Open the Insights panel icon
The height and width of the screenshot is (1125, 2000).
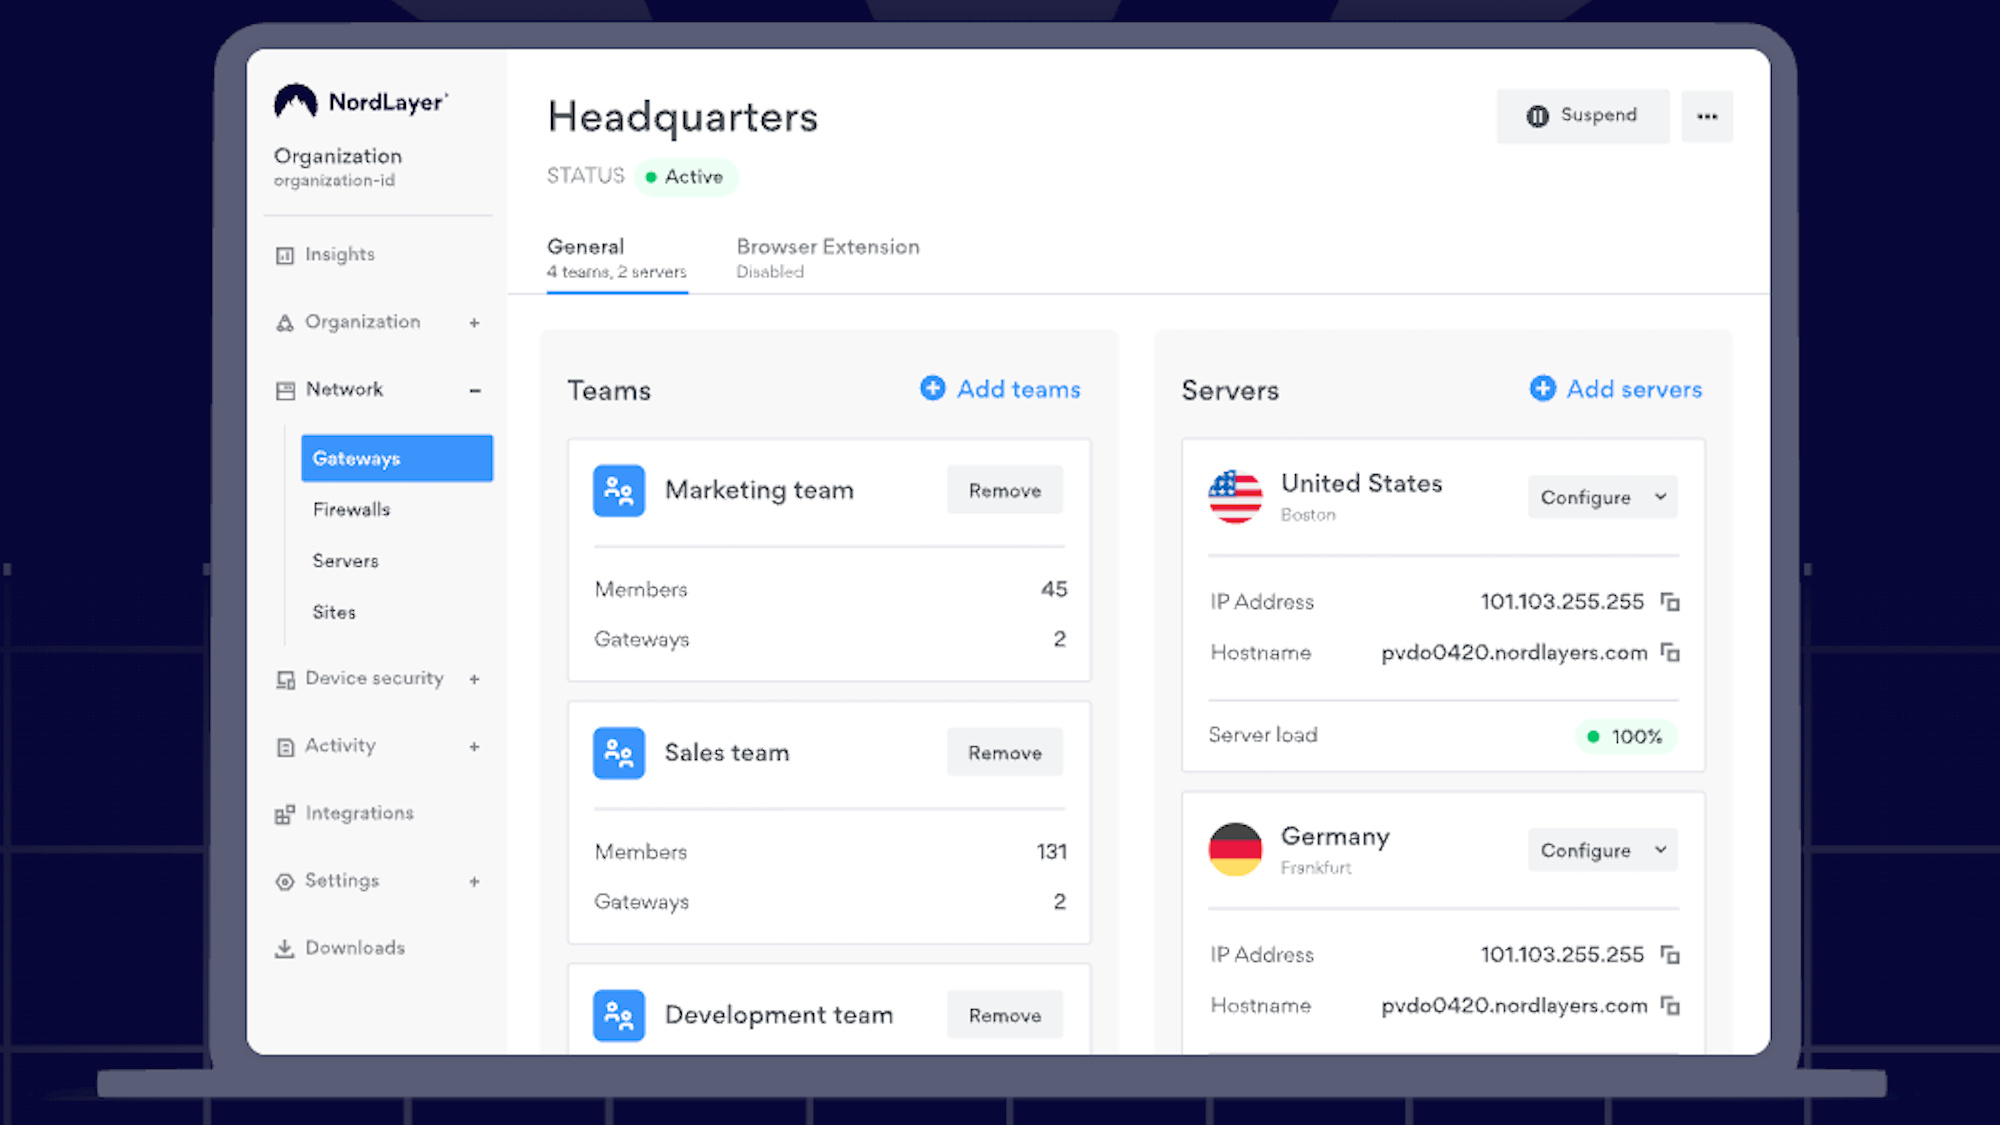pyautogui.click(x=285, y=255)
